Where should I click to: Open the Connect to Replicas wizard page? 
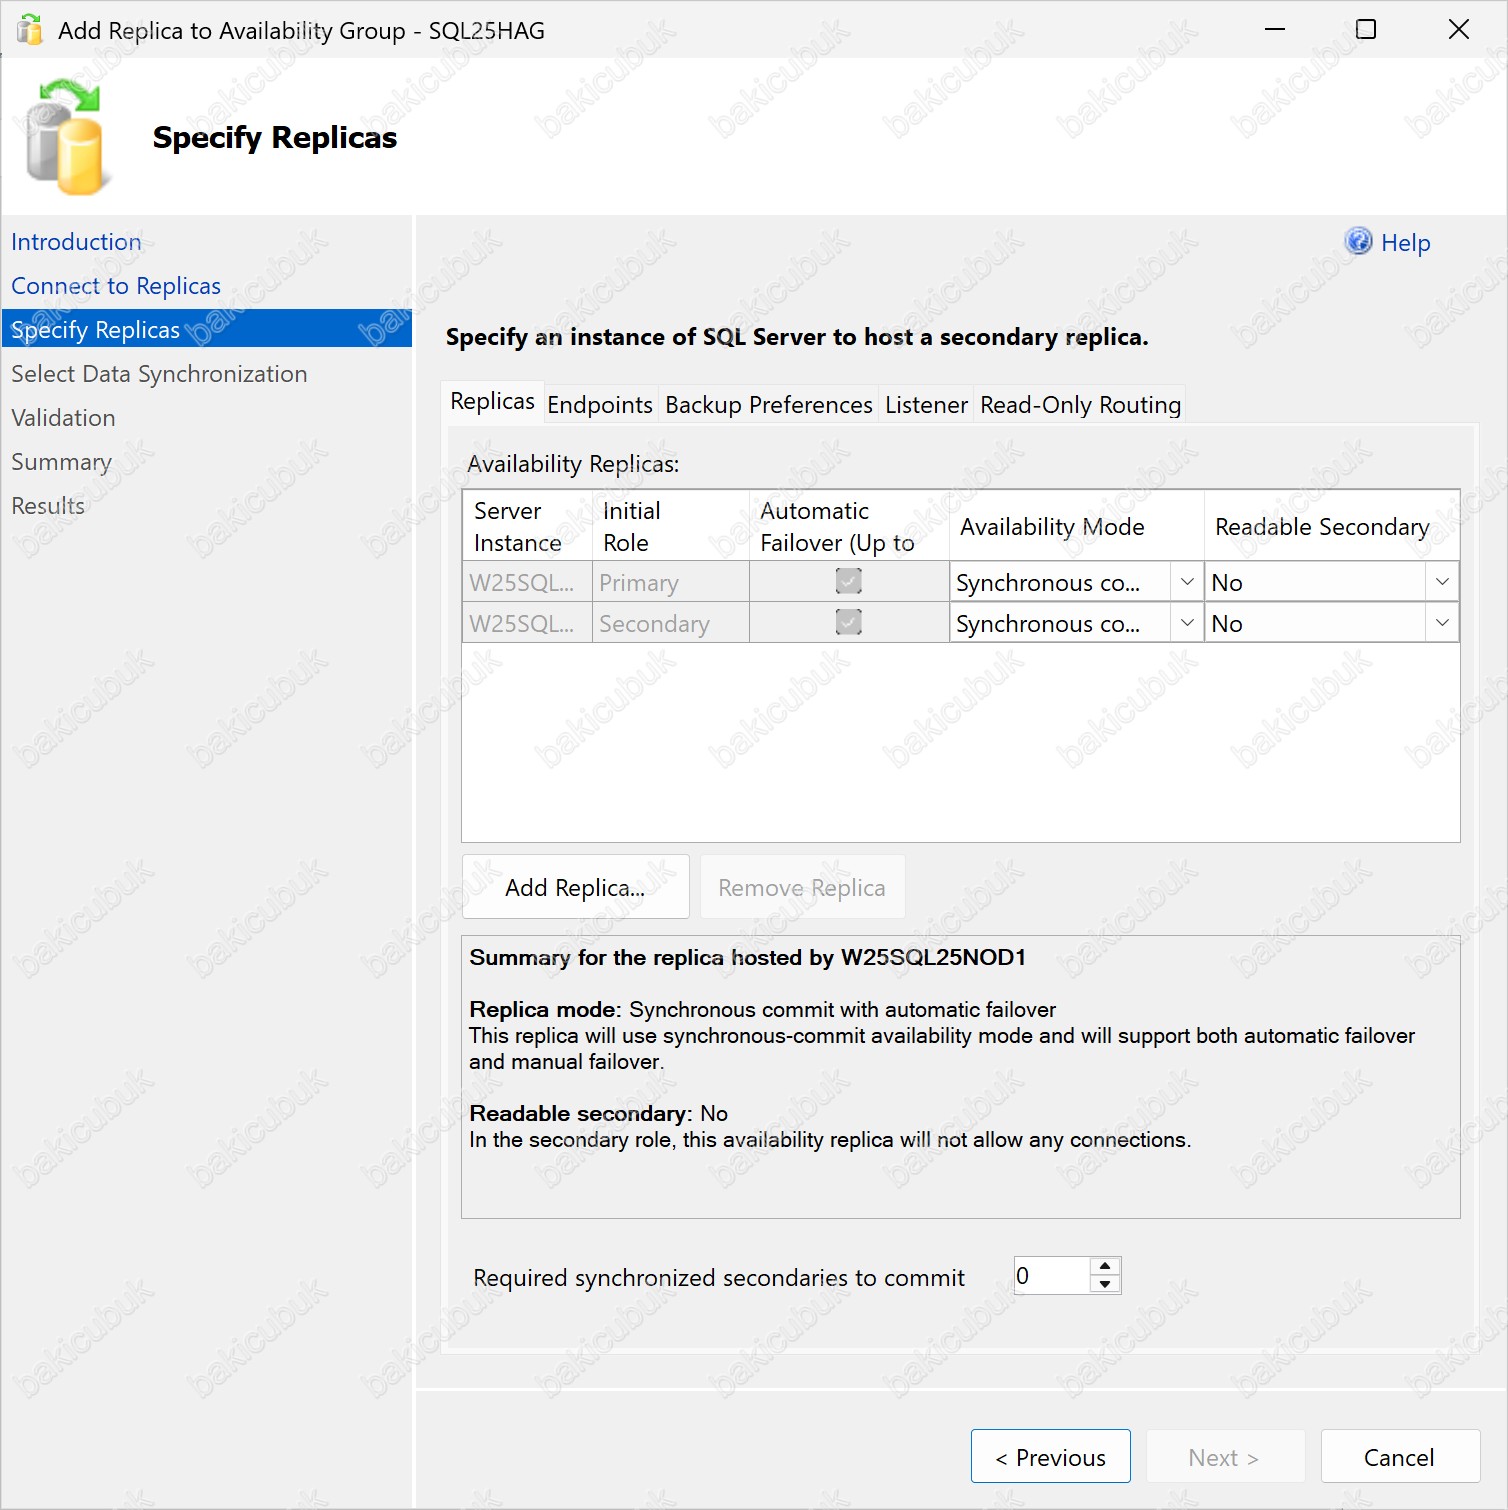click(x=116, y=286)
